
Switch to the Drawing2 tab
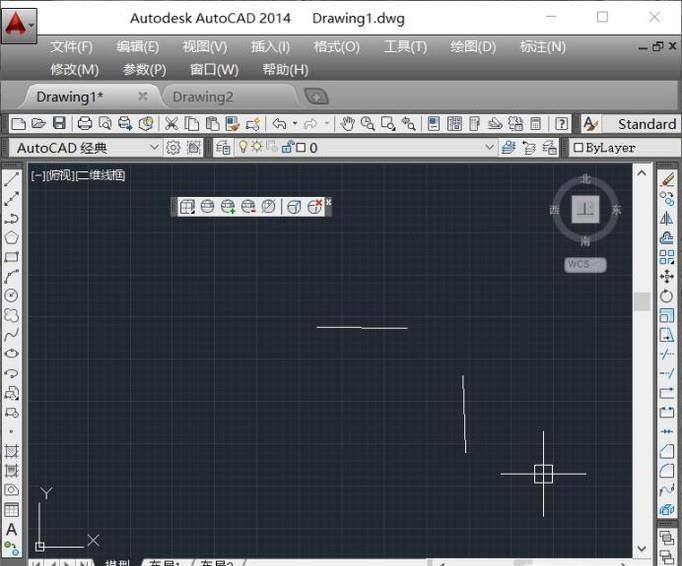[203, 97]
